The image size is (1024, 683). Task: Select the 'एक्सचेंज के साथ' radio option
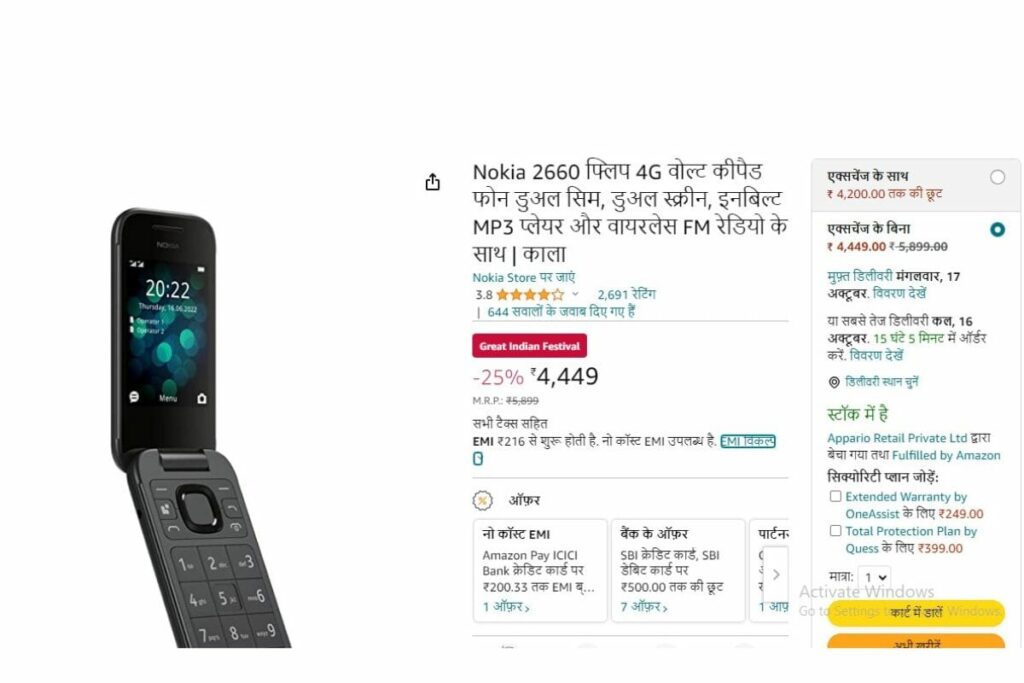(997, 177)
